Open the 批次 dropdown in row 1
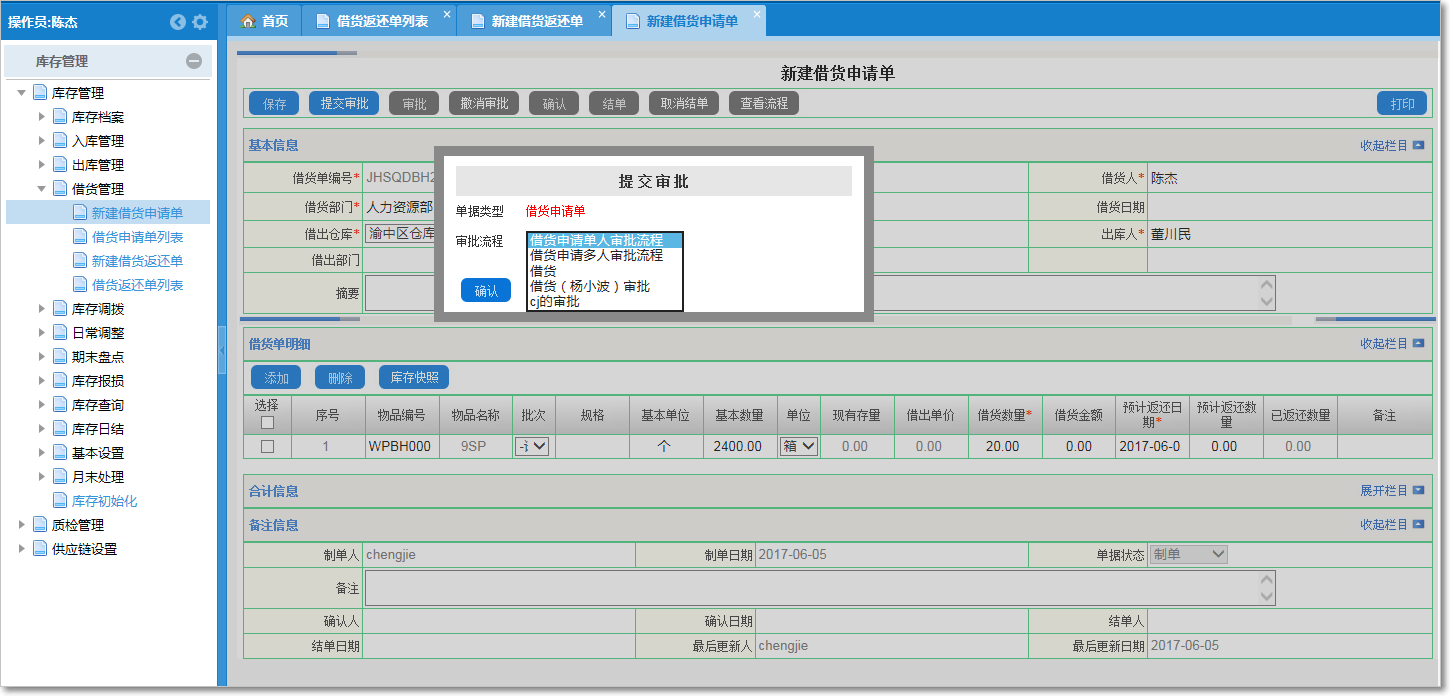The image size is (1450, 696). click(532, 447)
